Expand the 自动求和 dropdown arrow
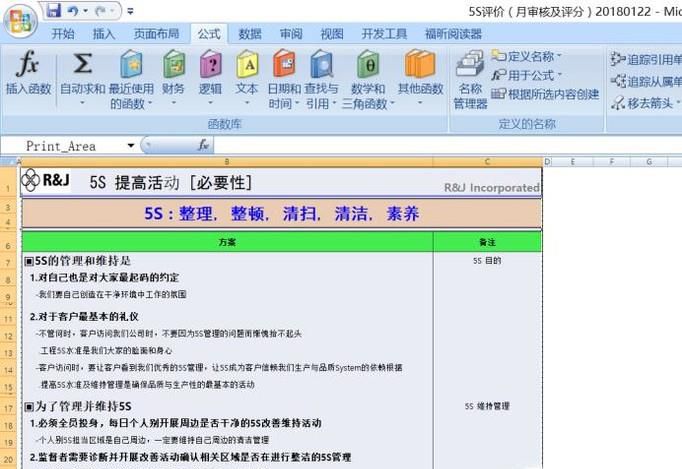Image resolution: width=682 pixels, height=469 pixels. [x=82, y=103]
